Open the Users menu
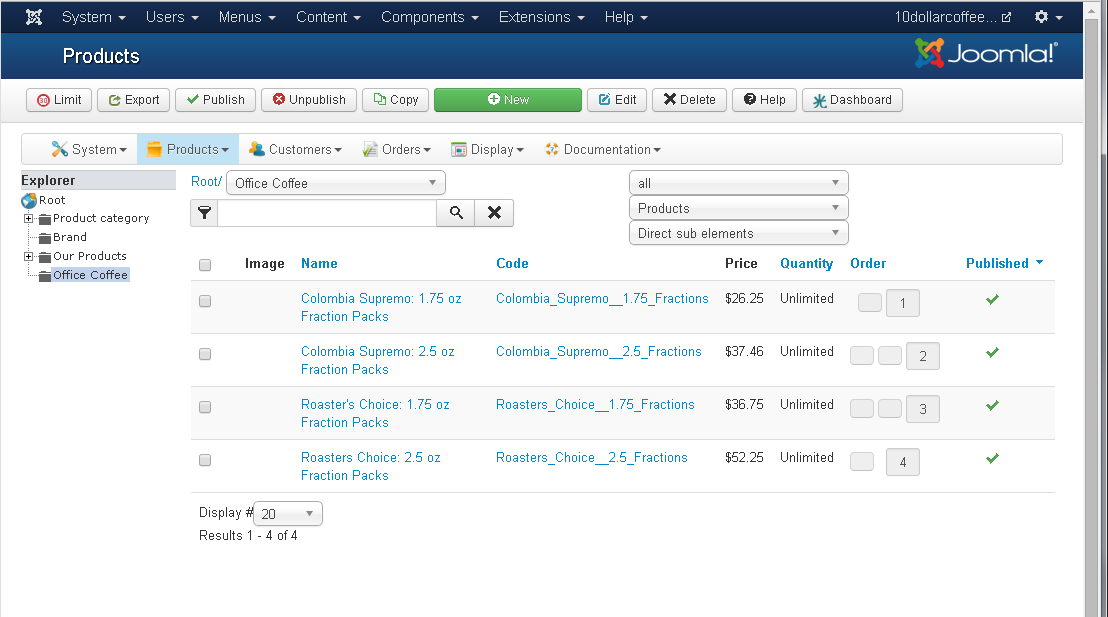The image size is (1108, 617). (x=172, y=17)
